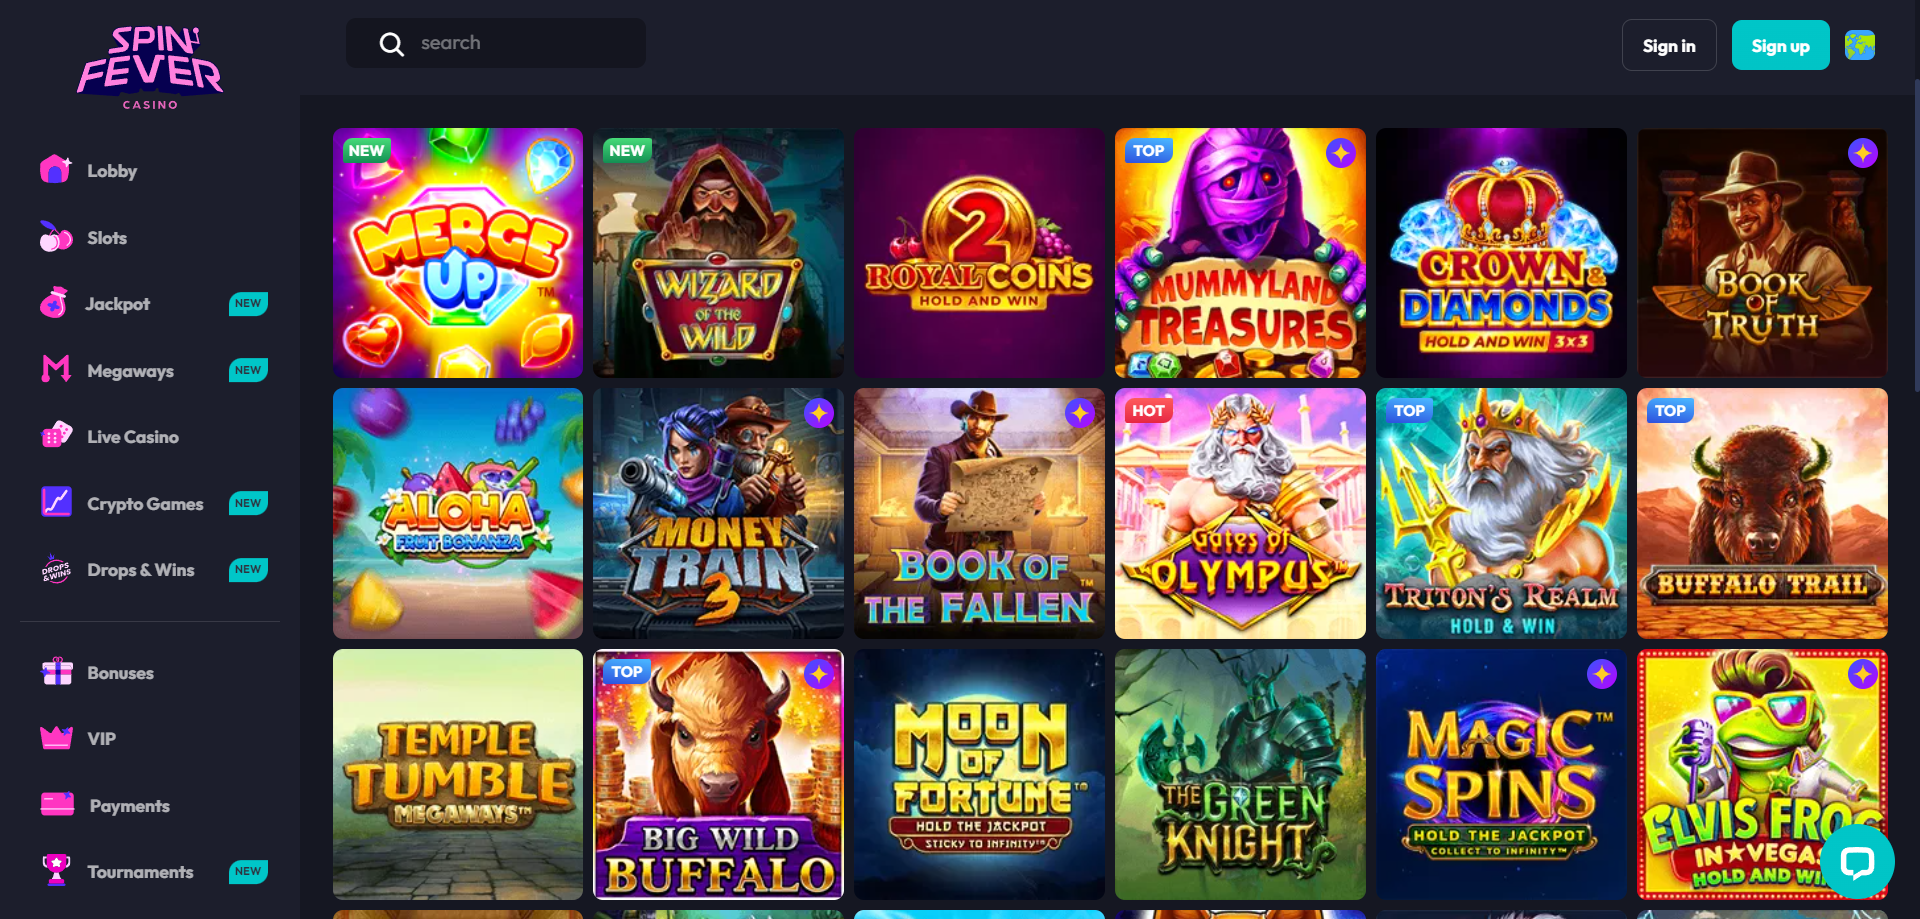The image size is (1920, 919).
Task: Open the Merge Up game tile
Action: point(458,253)
